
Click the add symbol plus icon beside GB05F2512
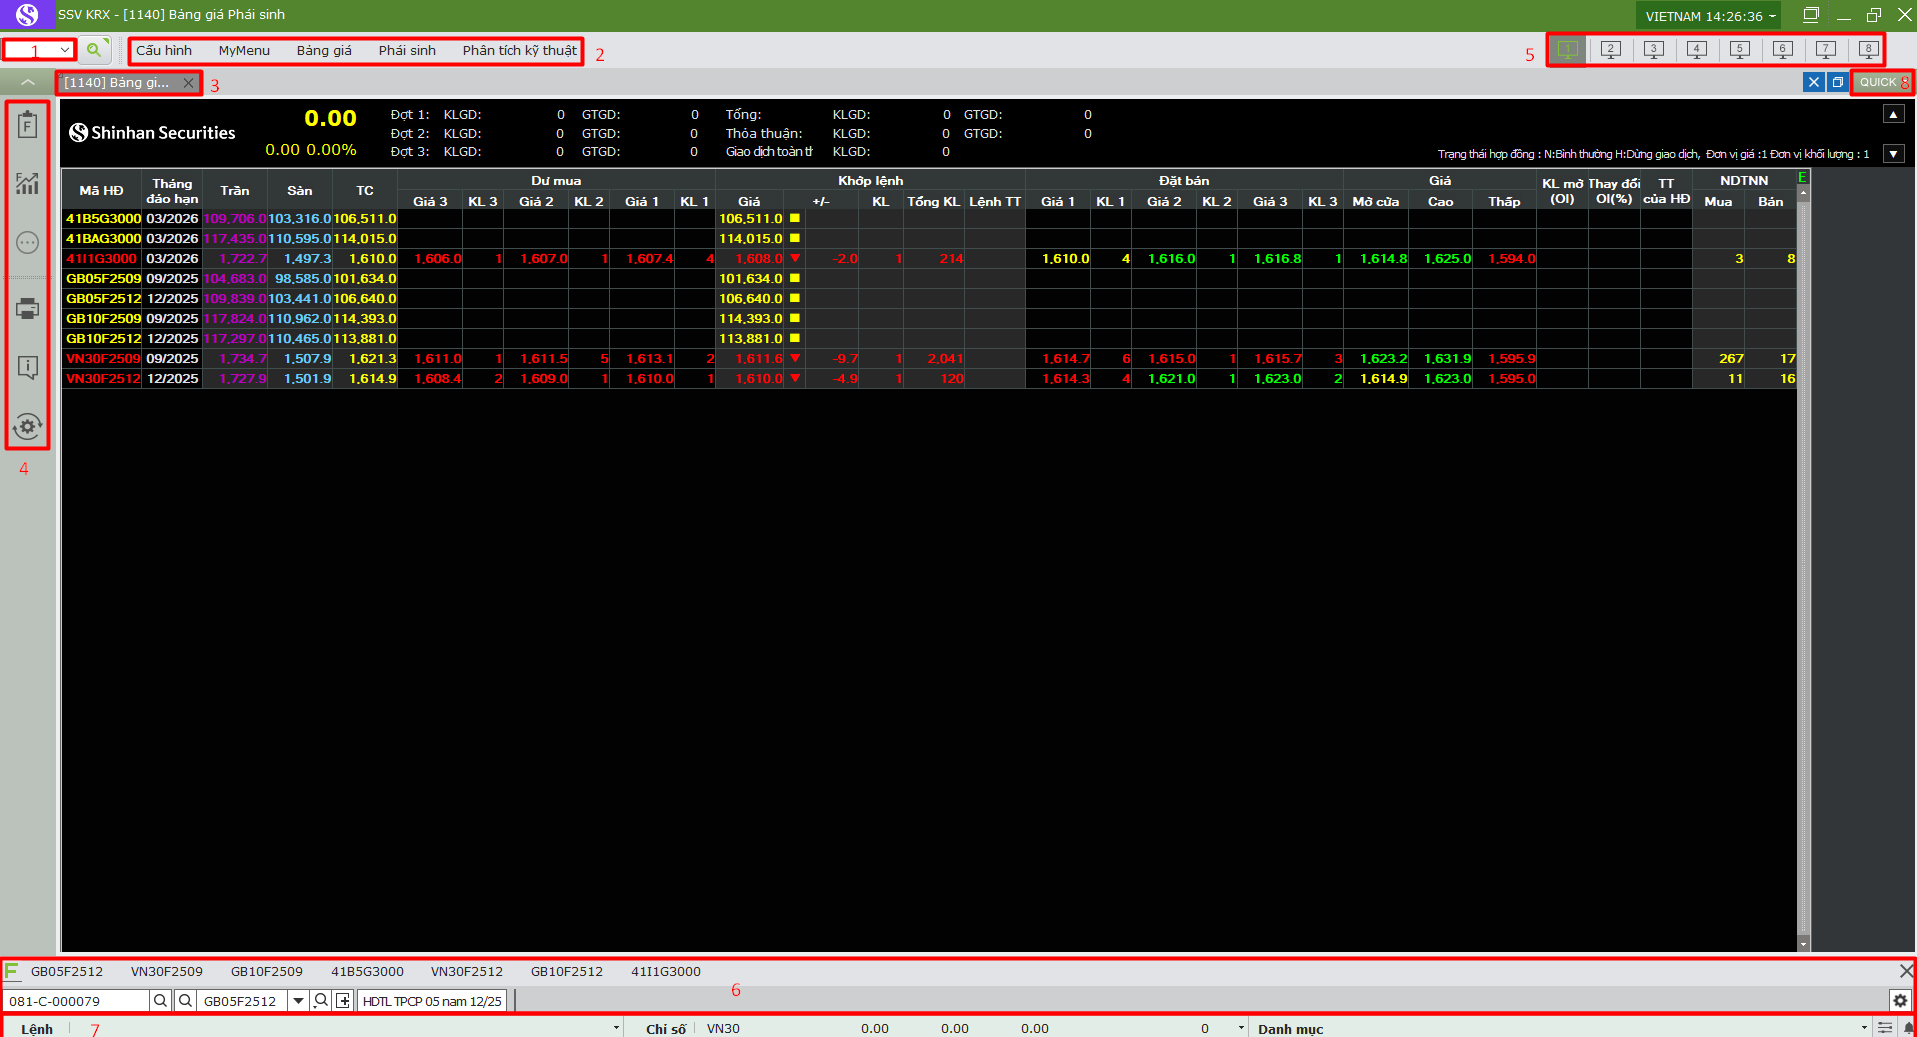(x=343, y=1001)
